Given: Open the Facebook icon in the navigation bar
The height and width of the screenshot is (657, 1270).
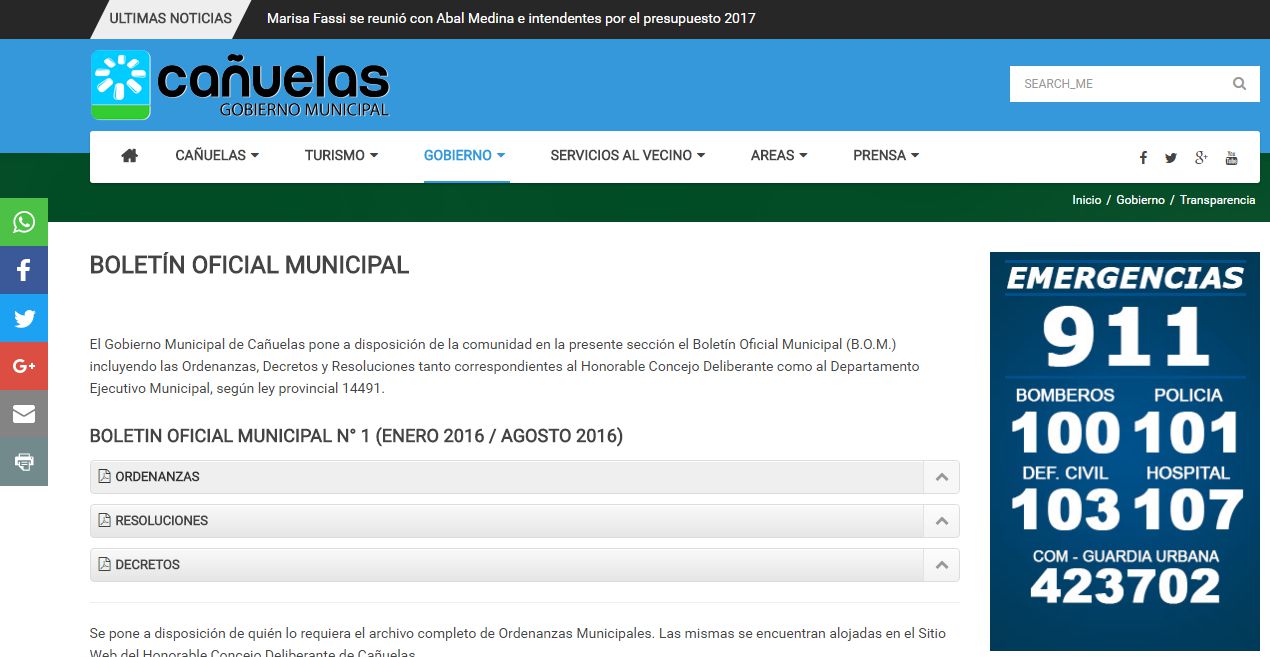Looking at the screenshot, I should tap(1143, 158).
